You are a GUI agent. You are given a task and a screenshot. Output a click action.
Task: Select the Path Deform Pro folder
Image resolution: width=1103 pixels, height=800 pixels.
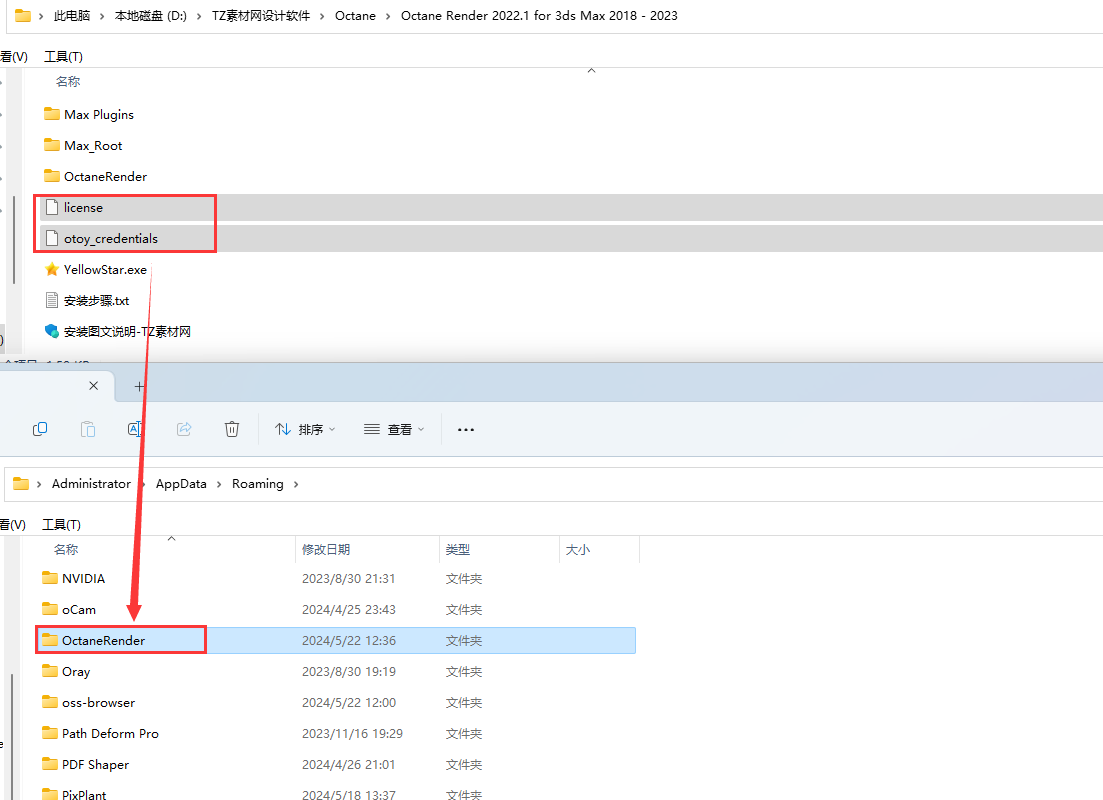pos(100,733)
